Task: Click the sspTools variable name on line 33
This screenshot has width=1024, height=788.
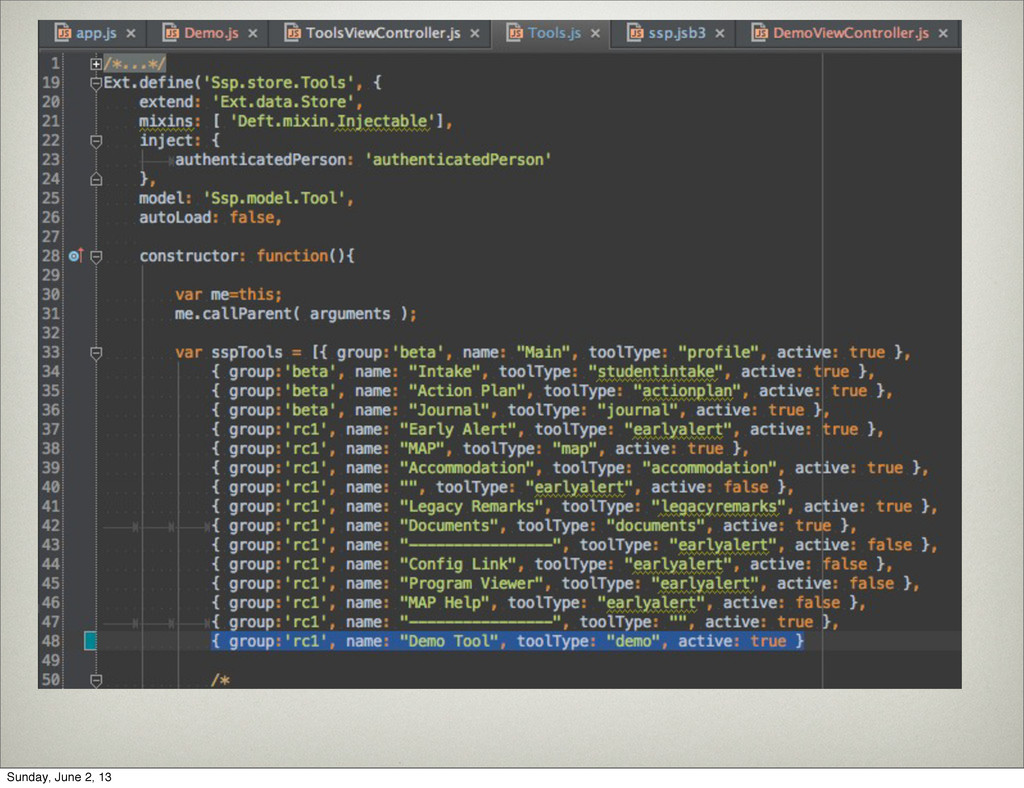Action: [x=247, y=353]
